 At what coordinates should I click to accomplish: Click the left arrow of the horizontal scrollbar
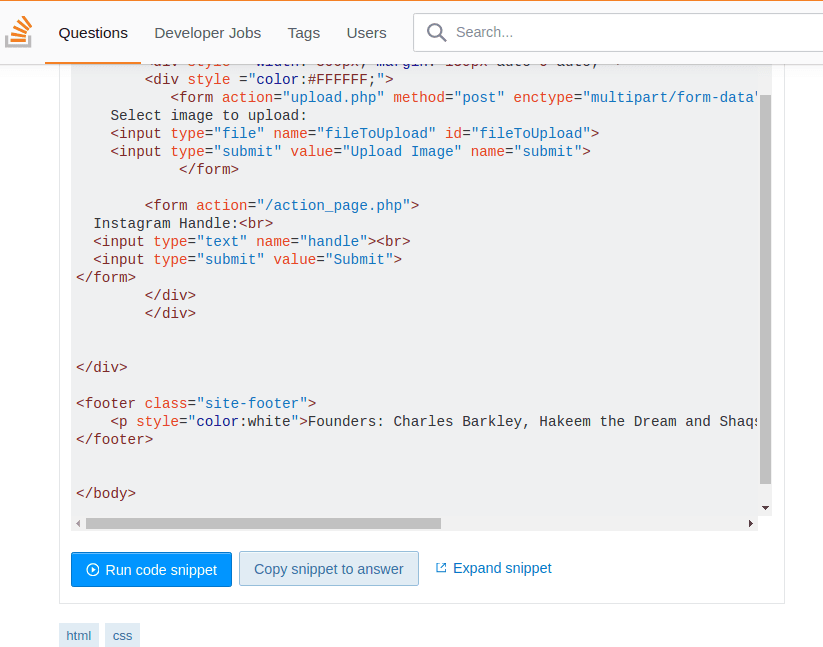78,523
